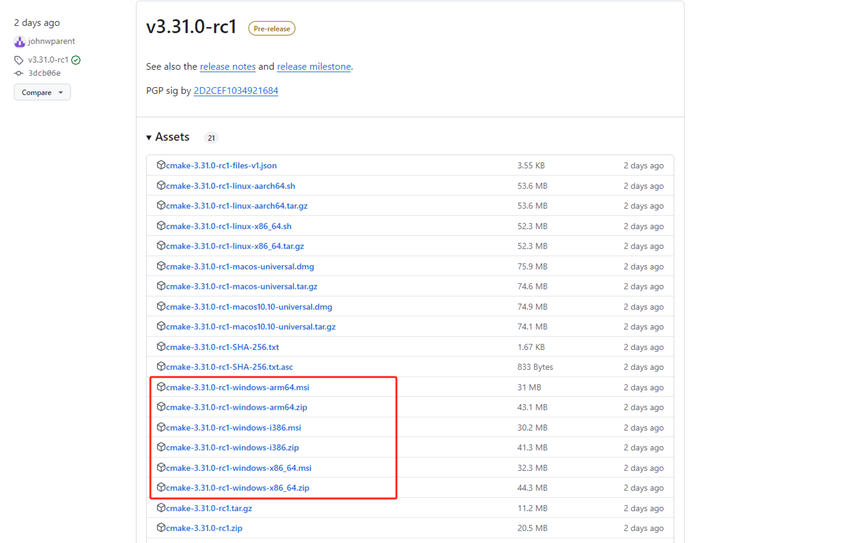Download cmake-3.31.0-rc1-windows-i386.msi
The image size is (865, 543).
click(233, 428)
